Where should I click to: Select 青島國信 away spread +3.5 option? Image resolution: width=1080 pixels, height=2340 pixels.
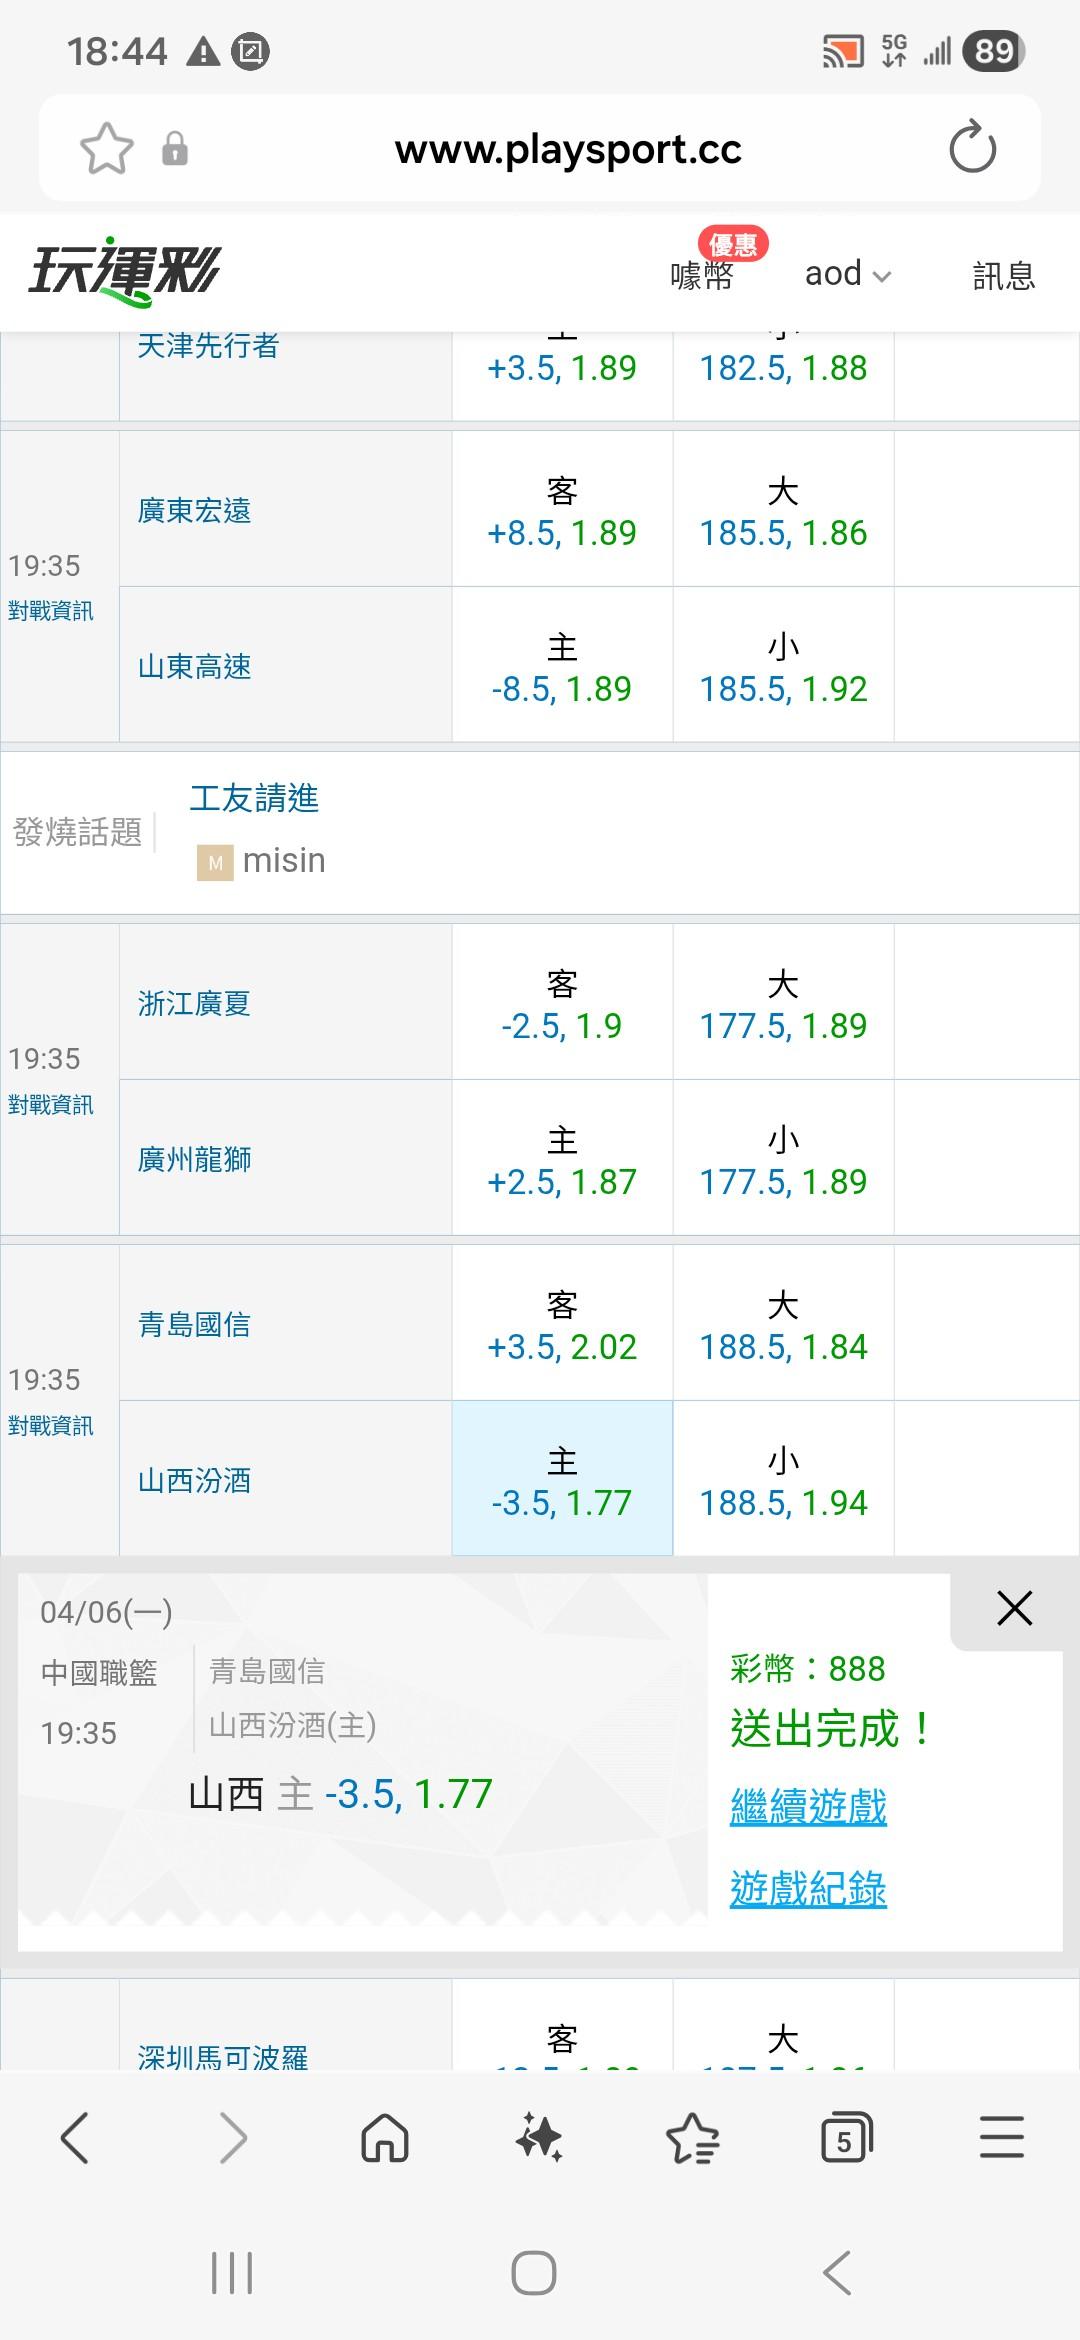[562, 1323]
